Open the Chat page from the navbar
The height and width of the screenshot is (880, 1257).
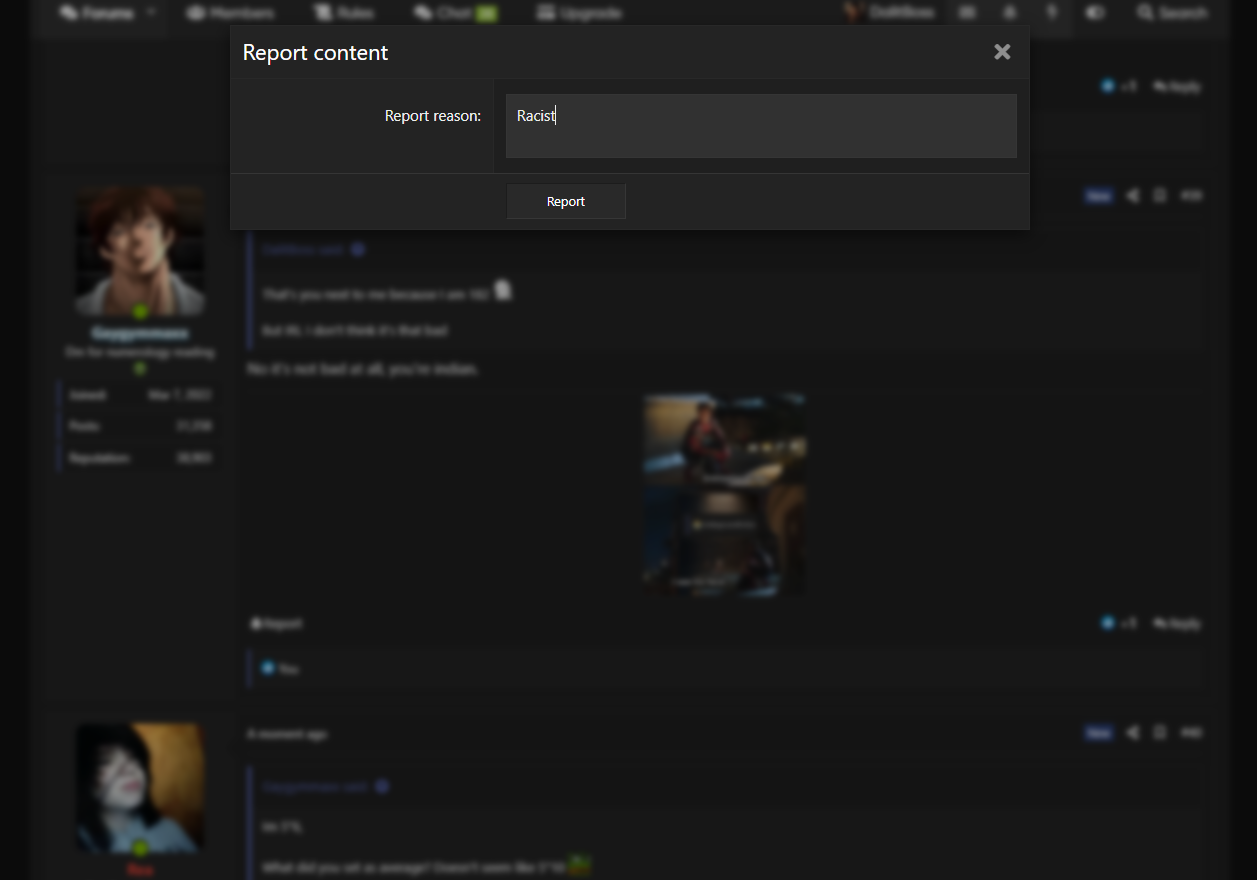[x=446, y=12]
